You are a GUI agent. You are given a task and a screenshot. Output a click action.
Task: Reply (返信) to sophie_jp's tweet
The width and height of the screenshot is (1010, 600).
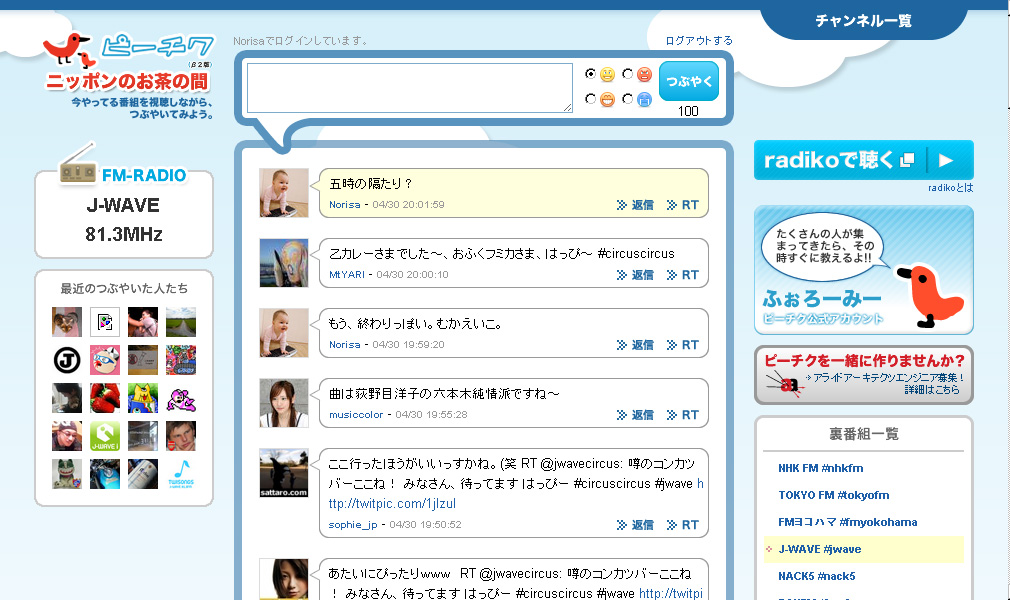point(635,525)
